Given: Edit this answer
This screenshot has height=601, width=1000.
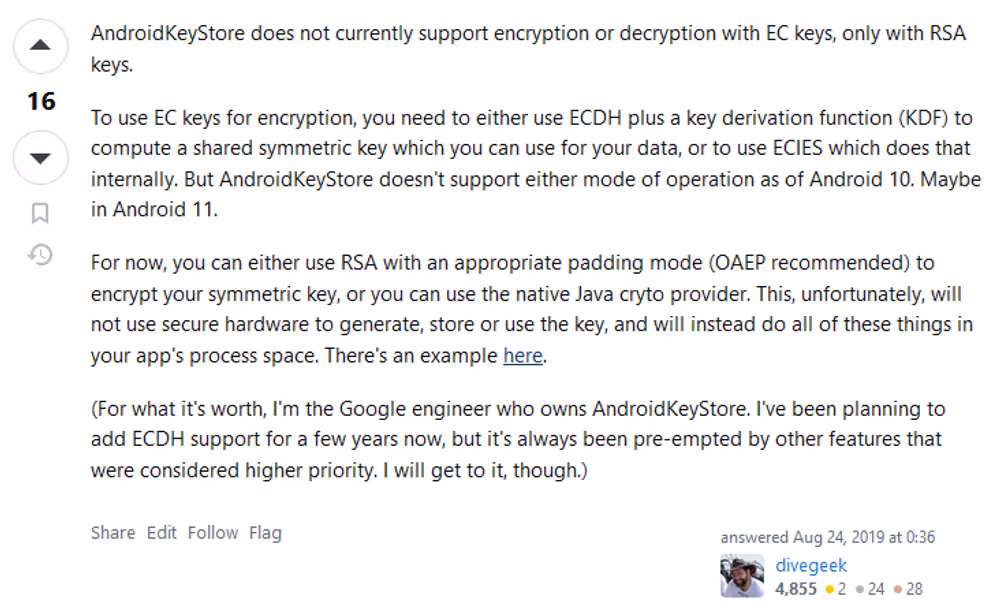Looking at the screenshot, I should 161,533.
